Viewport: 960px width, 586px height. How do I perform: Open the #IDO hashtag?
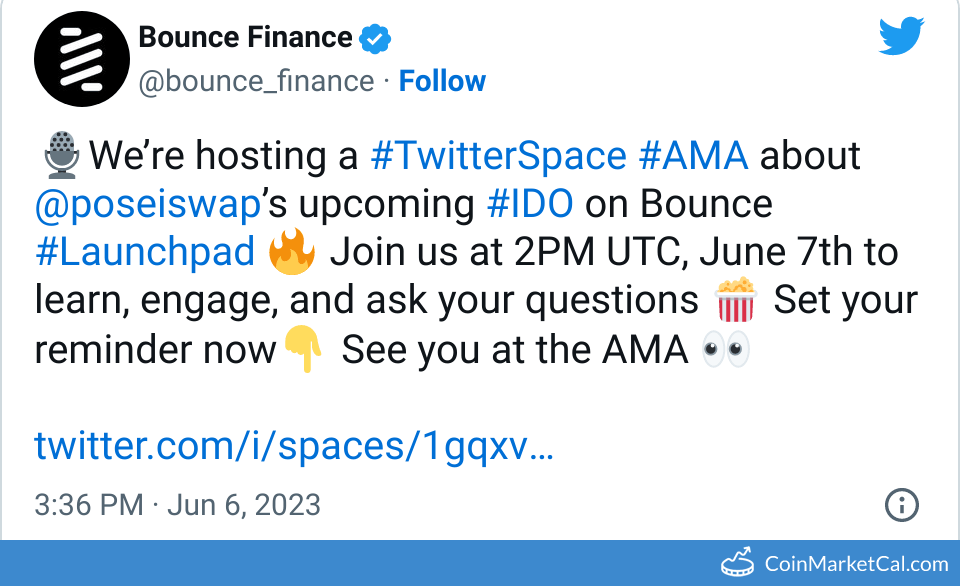[530, 204]
